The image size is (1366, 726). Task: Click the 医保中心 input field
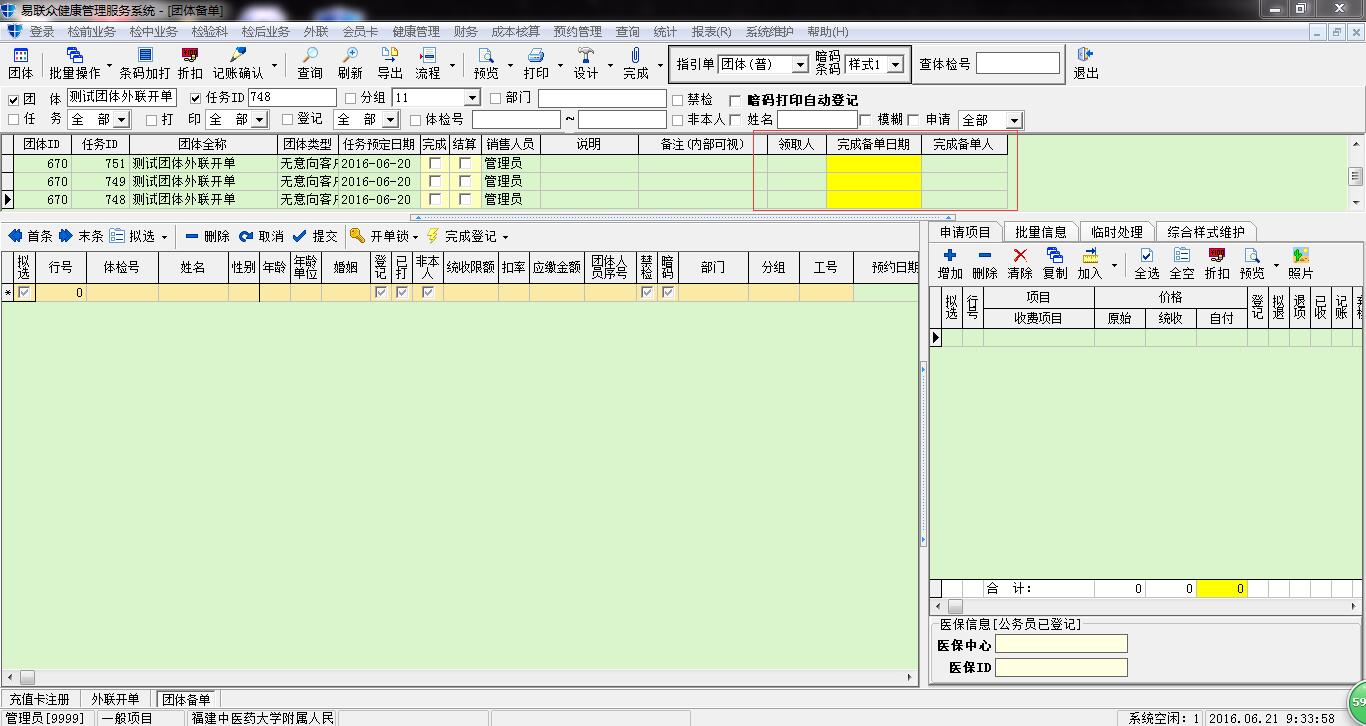coord(1061,645)
